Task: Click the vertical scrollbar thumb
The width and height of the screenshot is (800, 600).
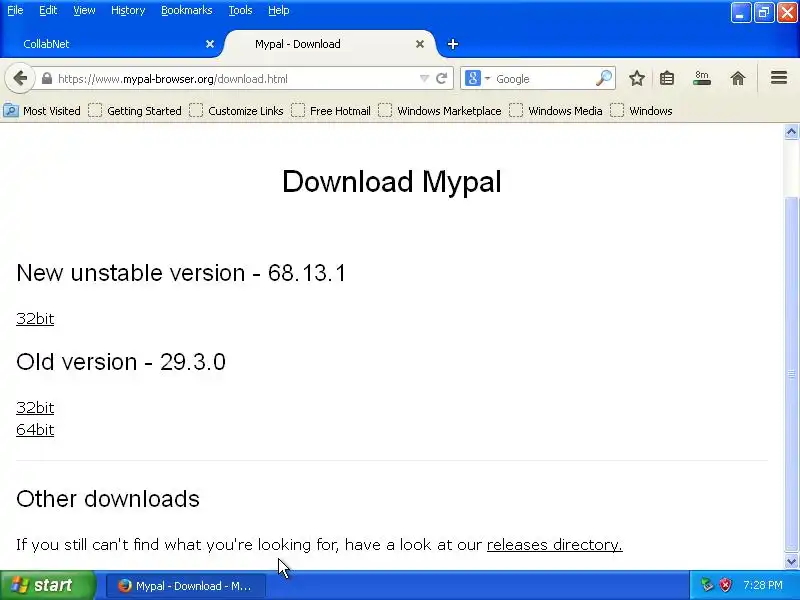Action: pyautogui.click(x=791, y=374)
